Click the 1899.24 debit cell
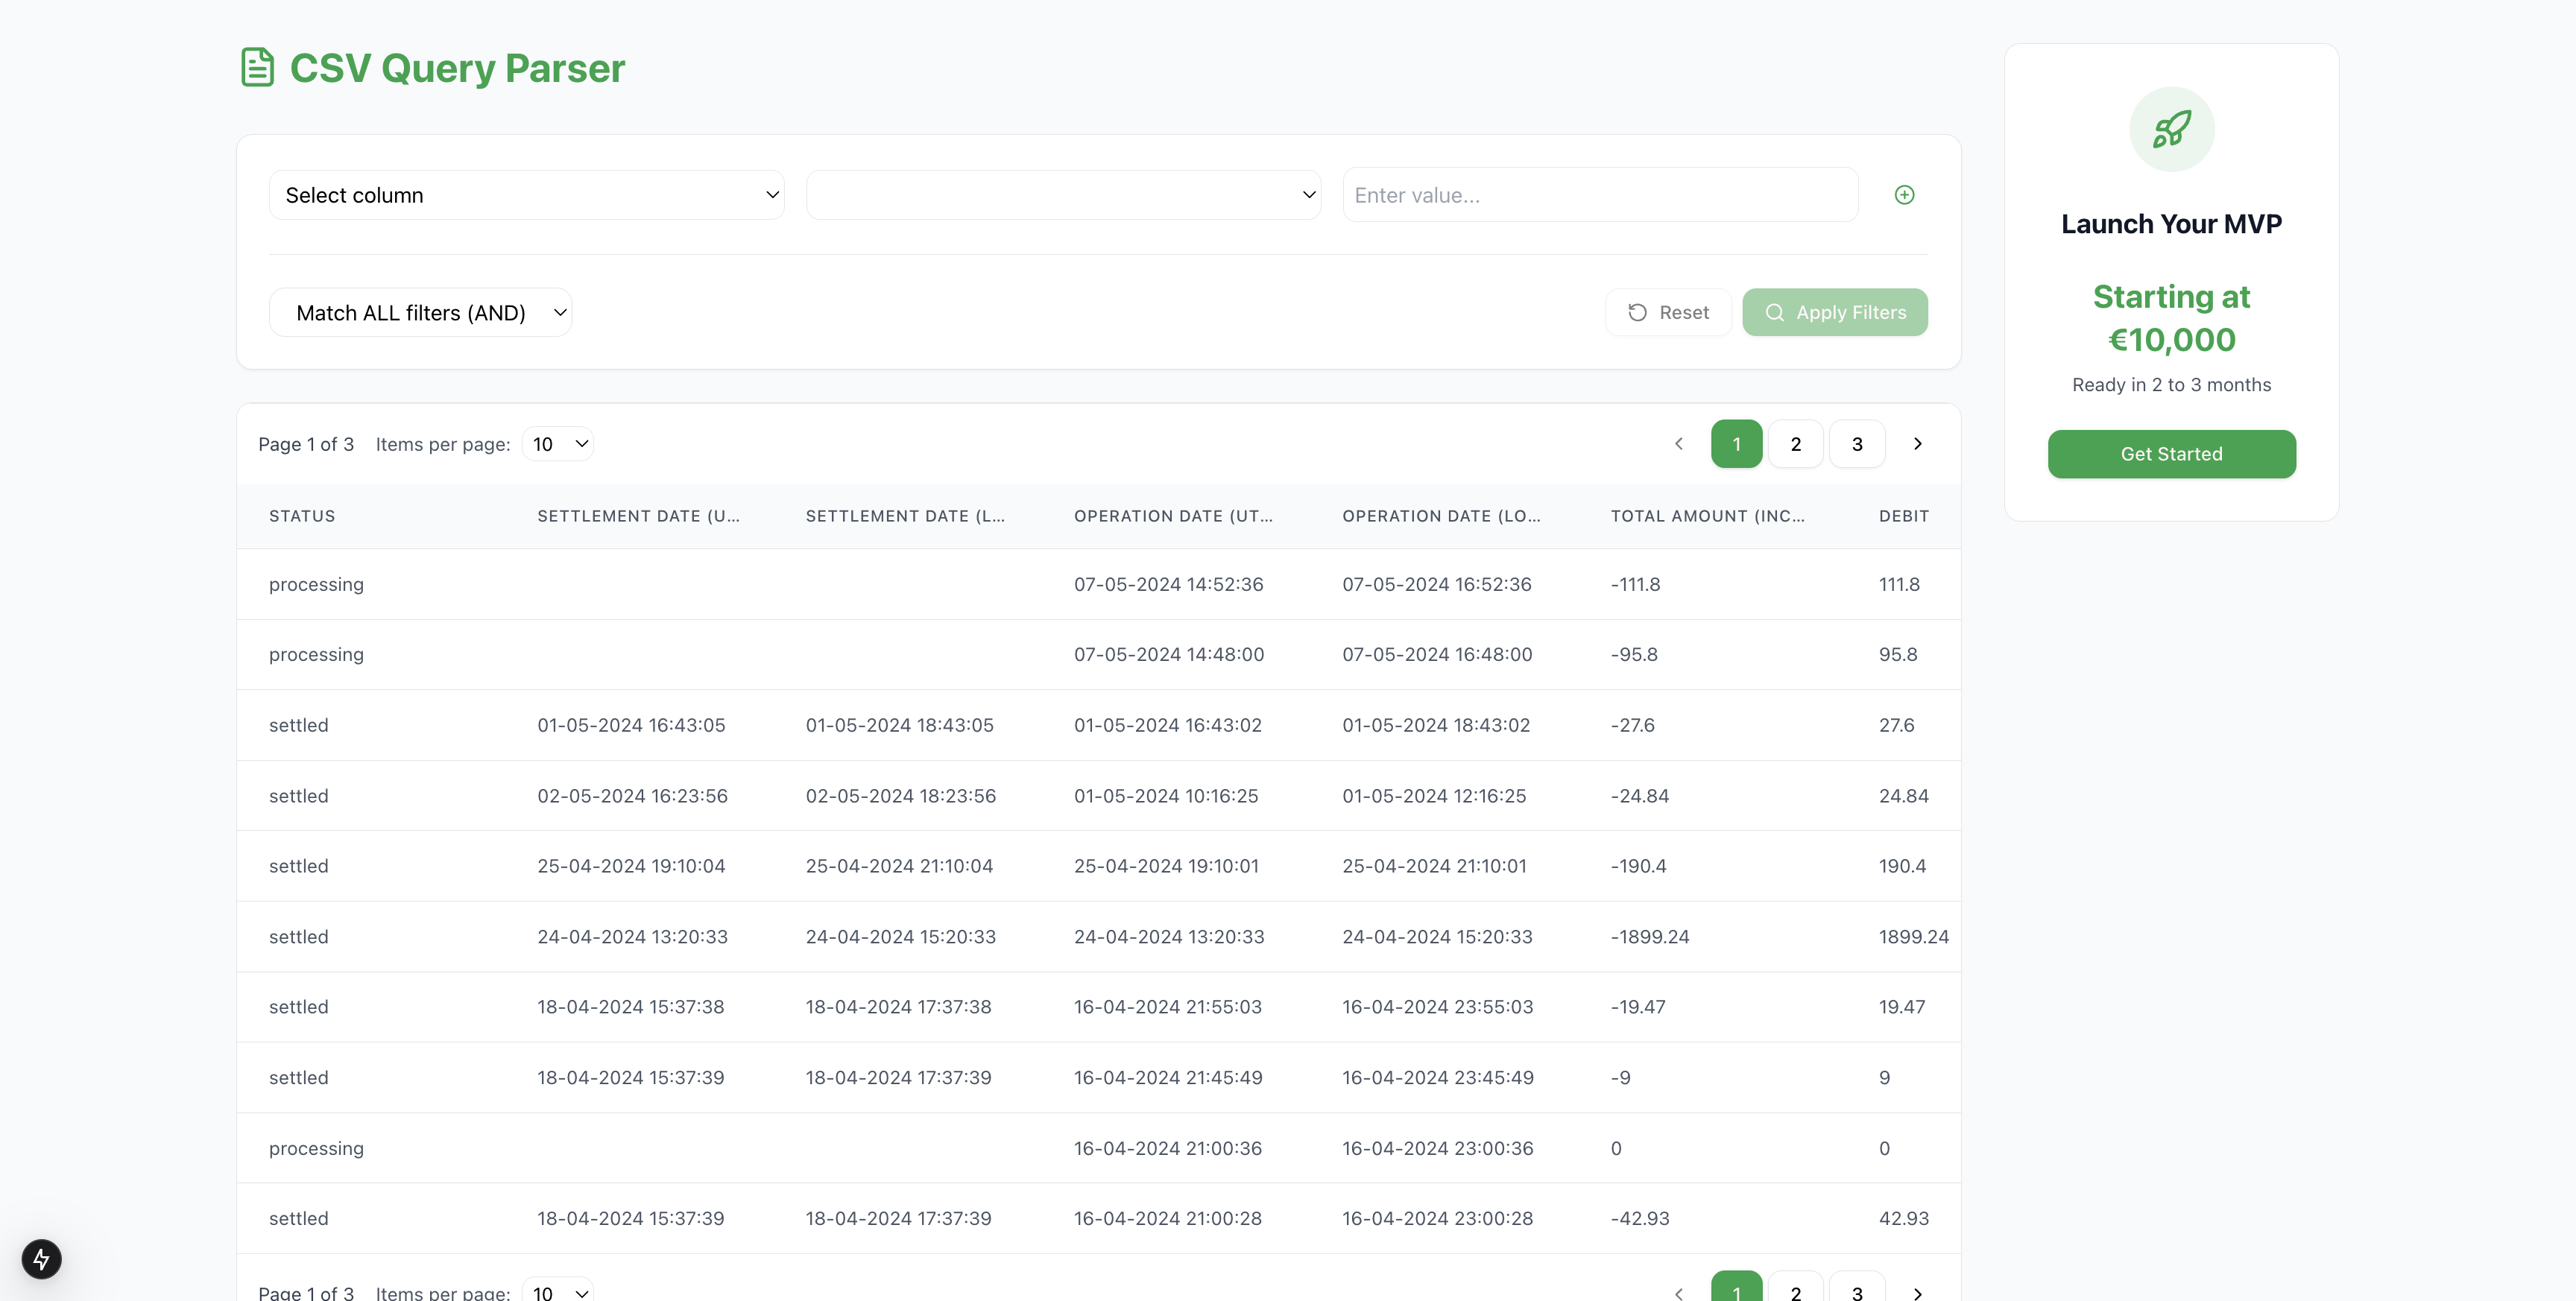Image resolution: width=2576 pixels, height=1301 pixels. 1913,937
